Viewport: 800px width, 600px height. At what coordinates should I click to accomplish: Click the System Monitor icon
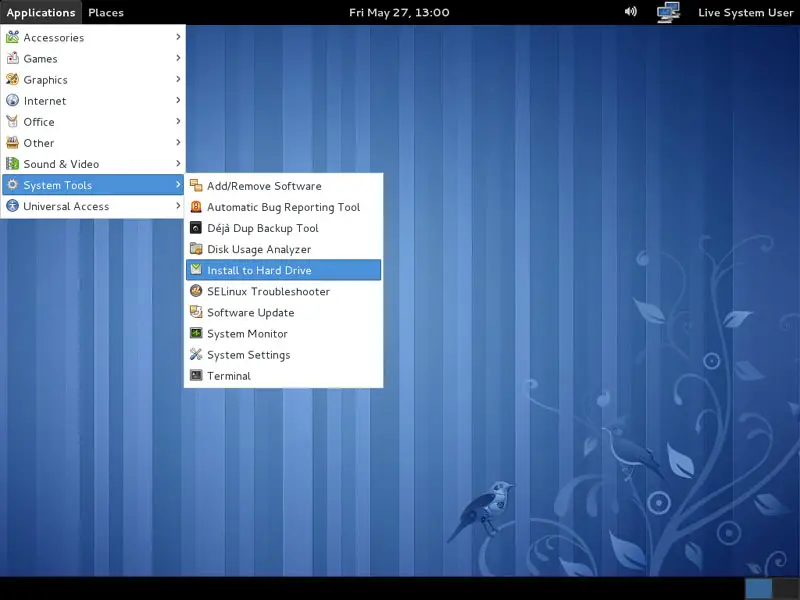(196, 334)
